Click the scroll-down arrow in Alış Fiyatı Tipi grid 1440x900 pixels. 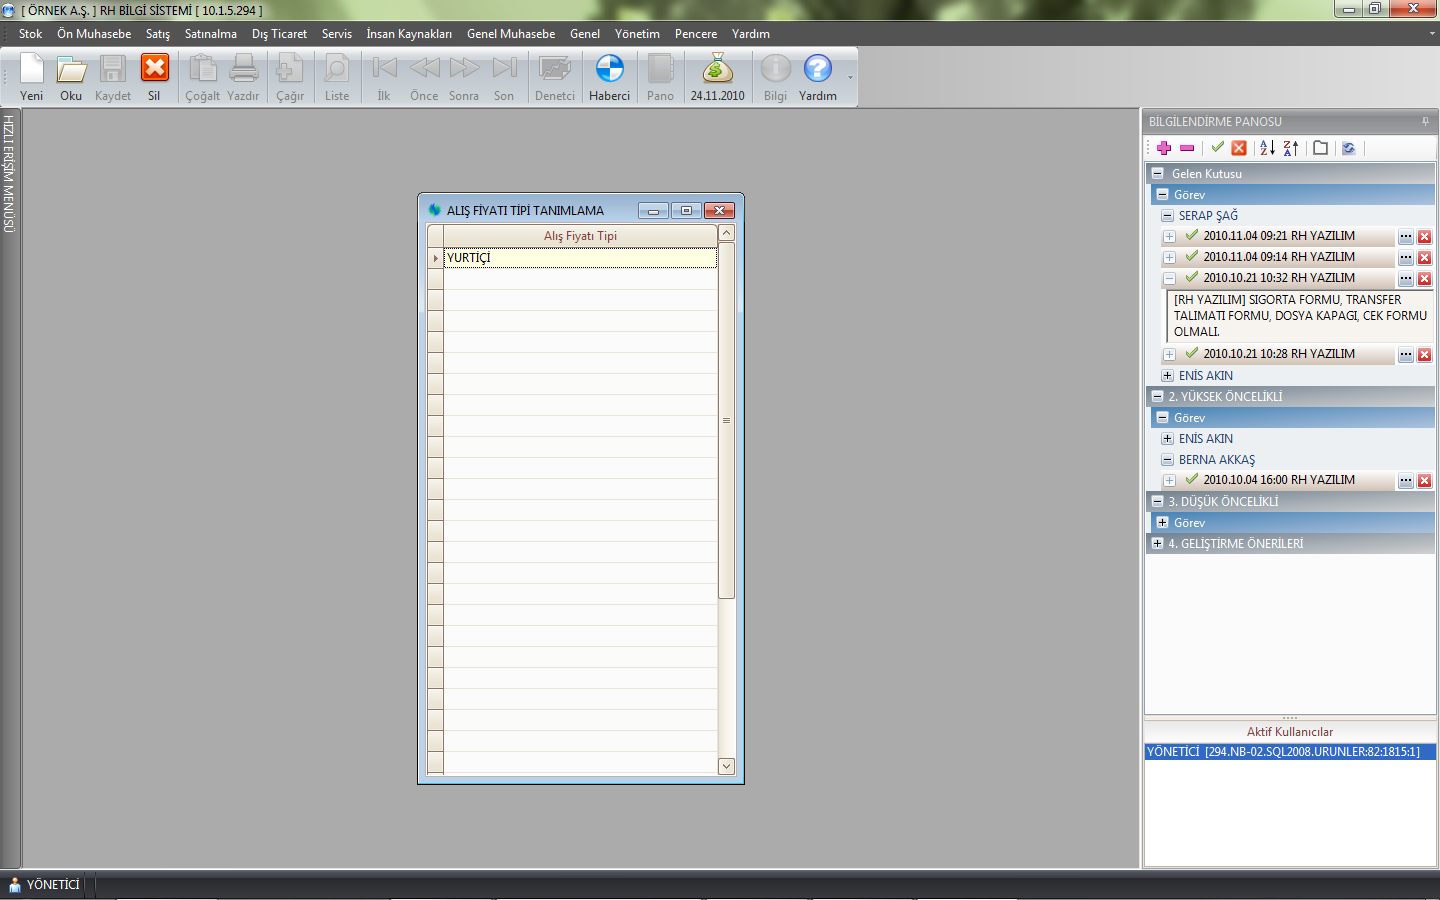[727, 766]
